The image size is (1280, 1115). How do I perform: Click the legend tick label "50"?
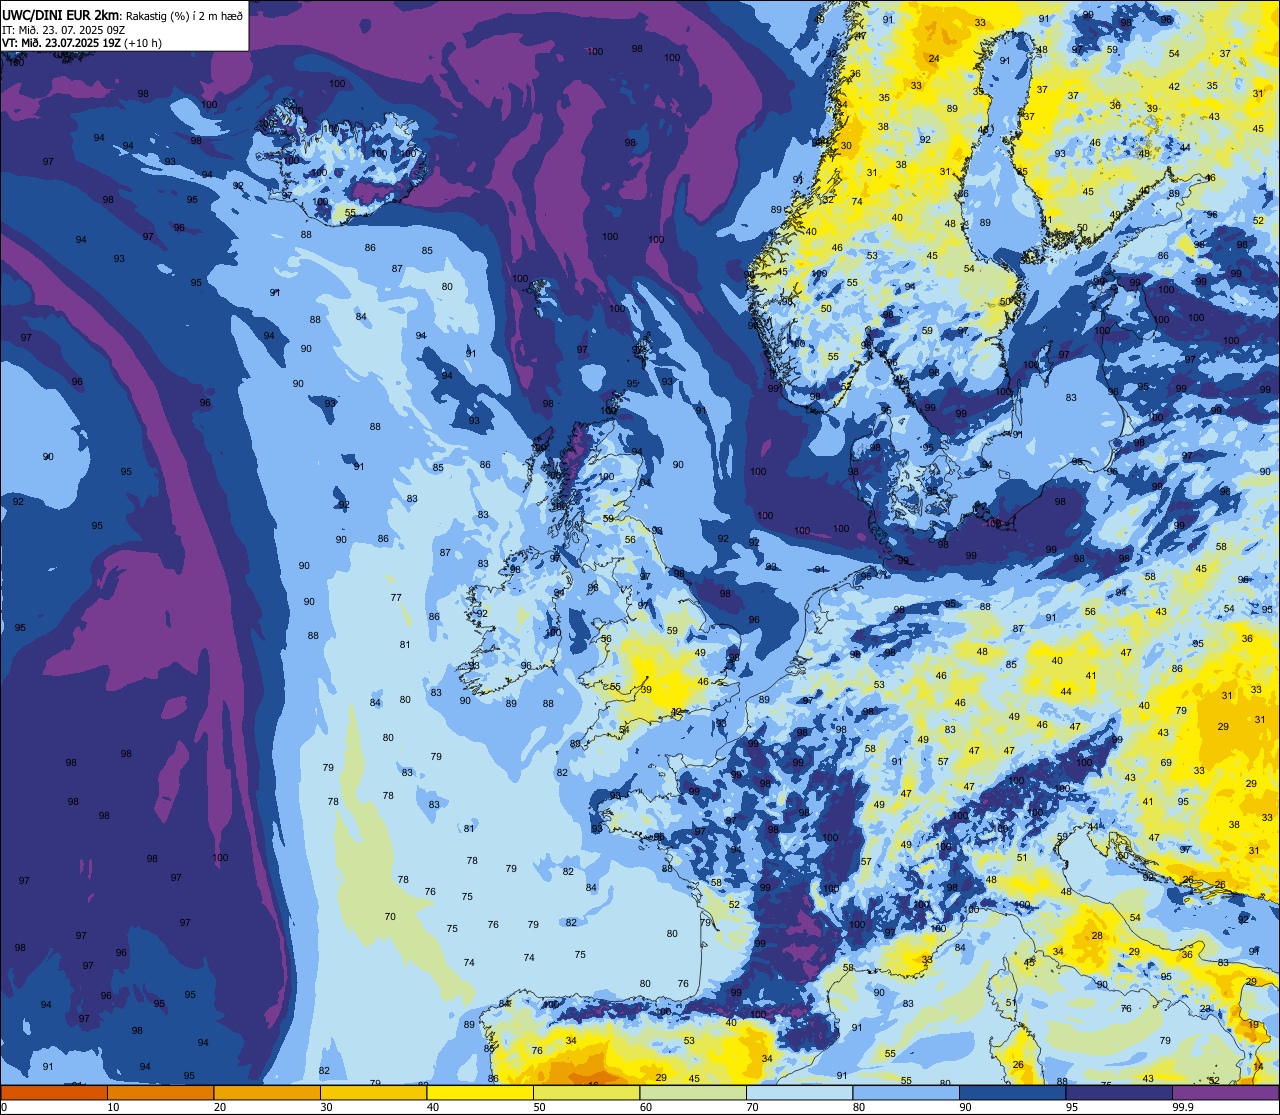pos(539,1107)
